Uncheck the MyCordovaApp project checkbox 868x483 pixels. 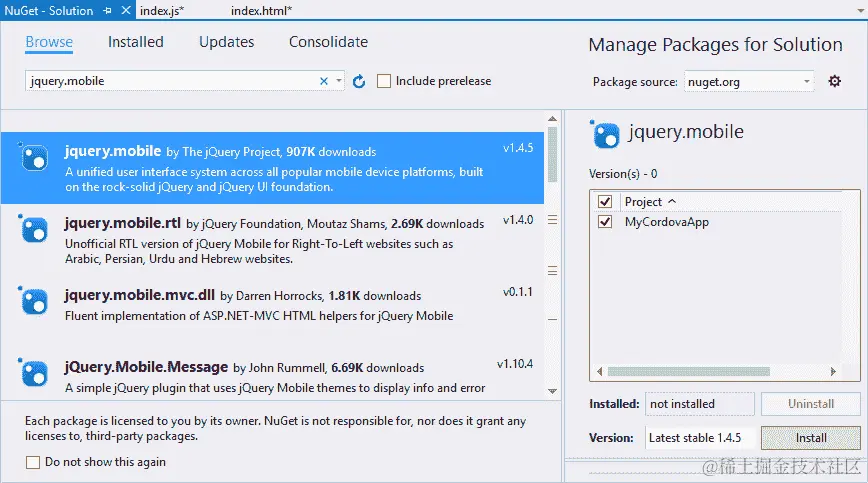click(x=605, y=222)
